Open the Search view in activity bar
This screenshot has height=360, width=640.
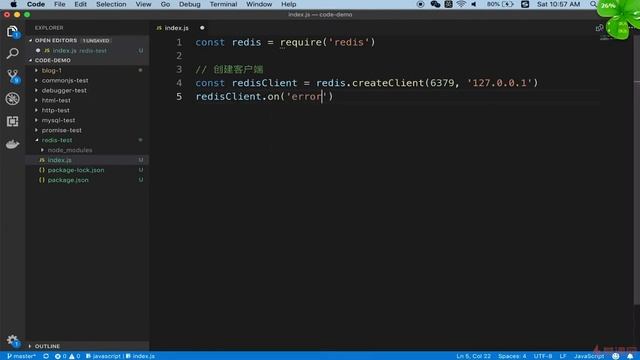(x=12, y=53)
